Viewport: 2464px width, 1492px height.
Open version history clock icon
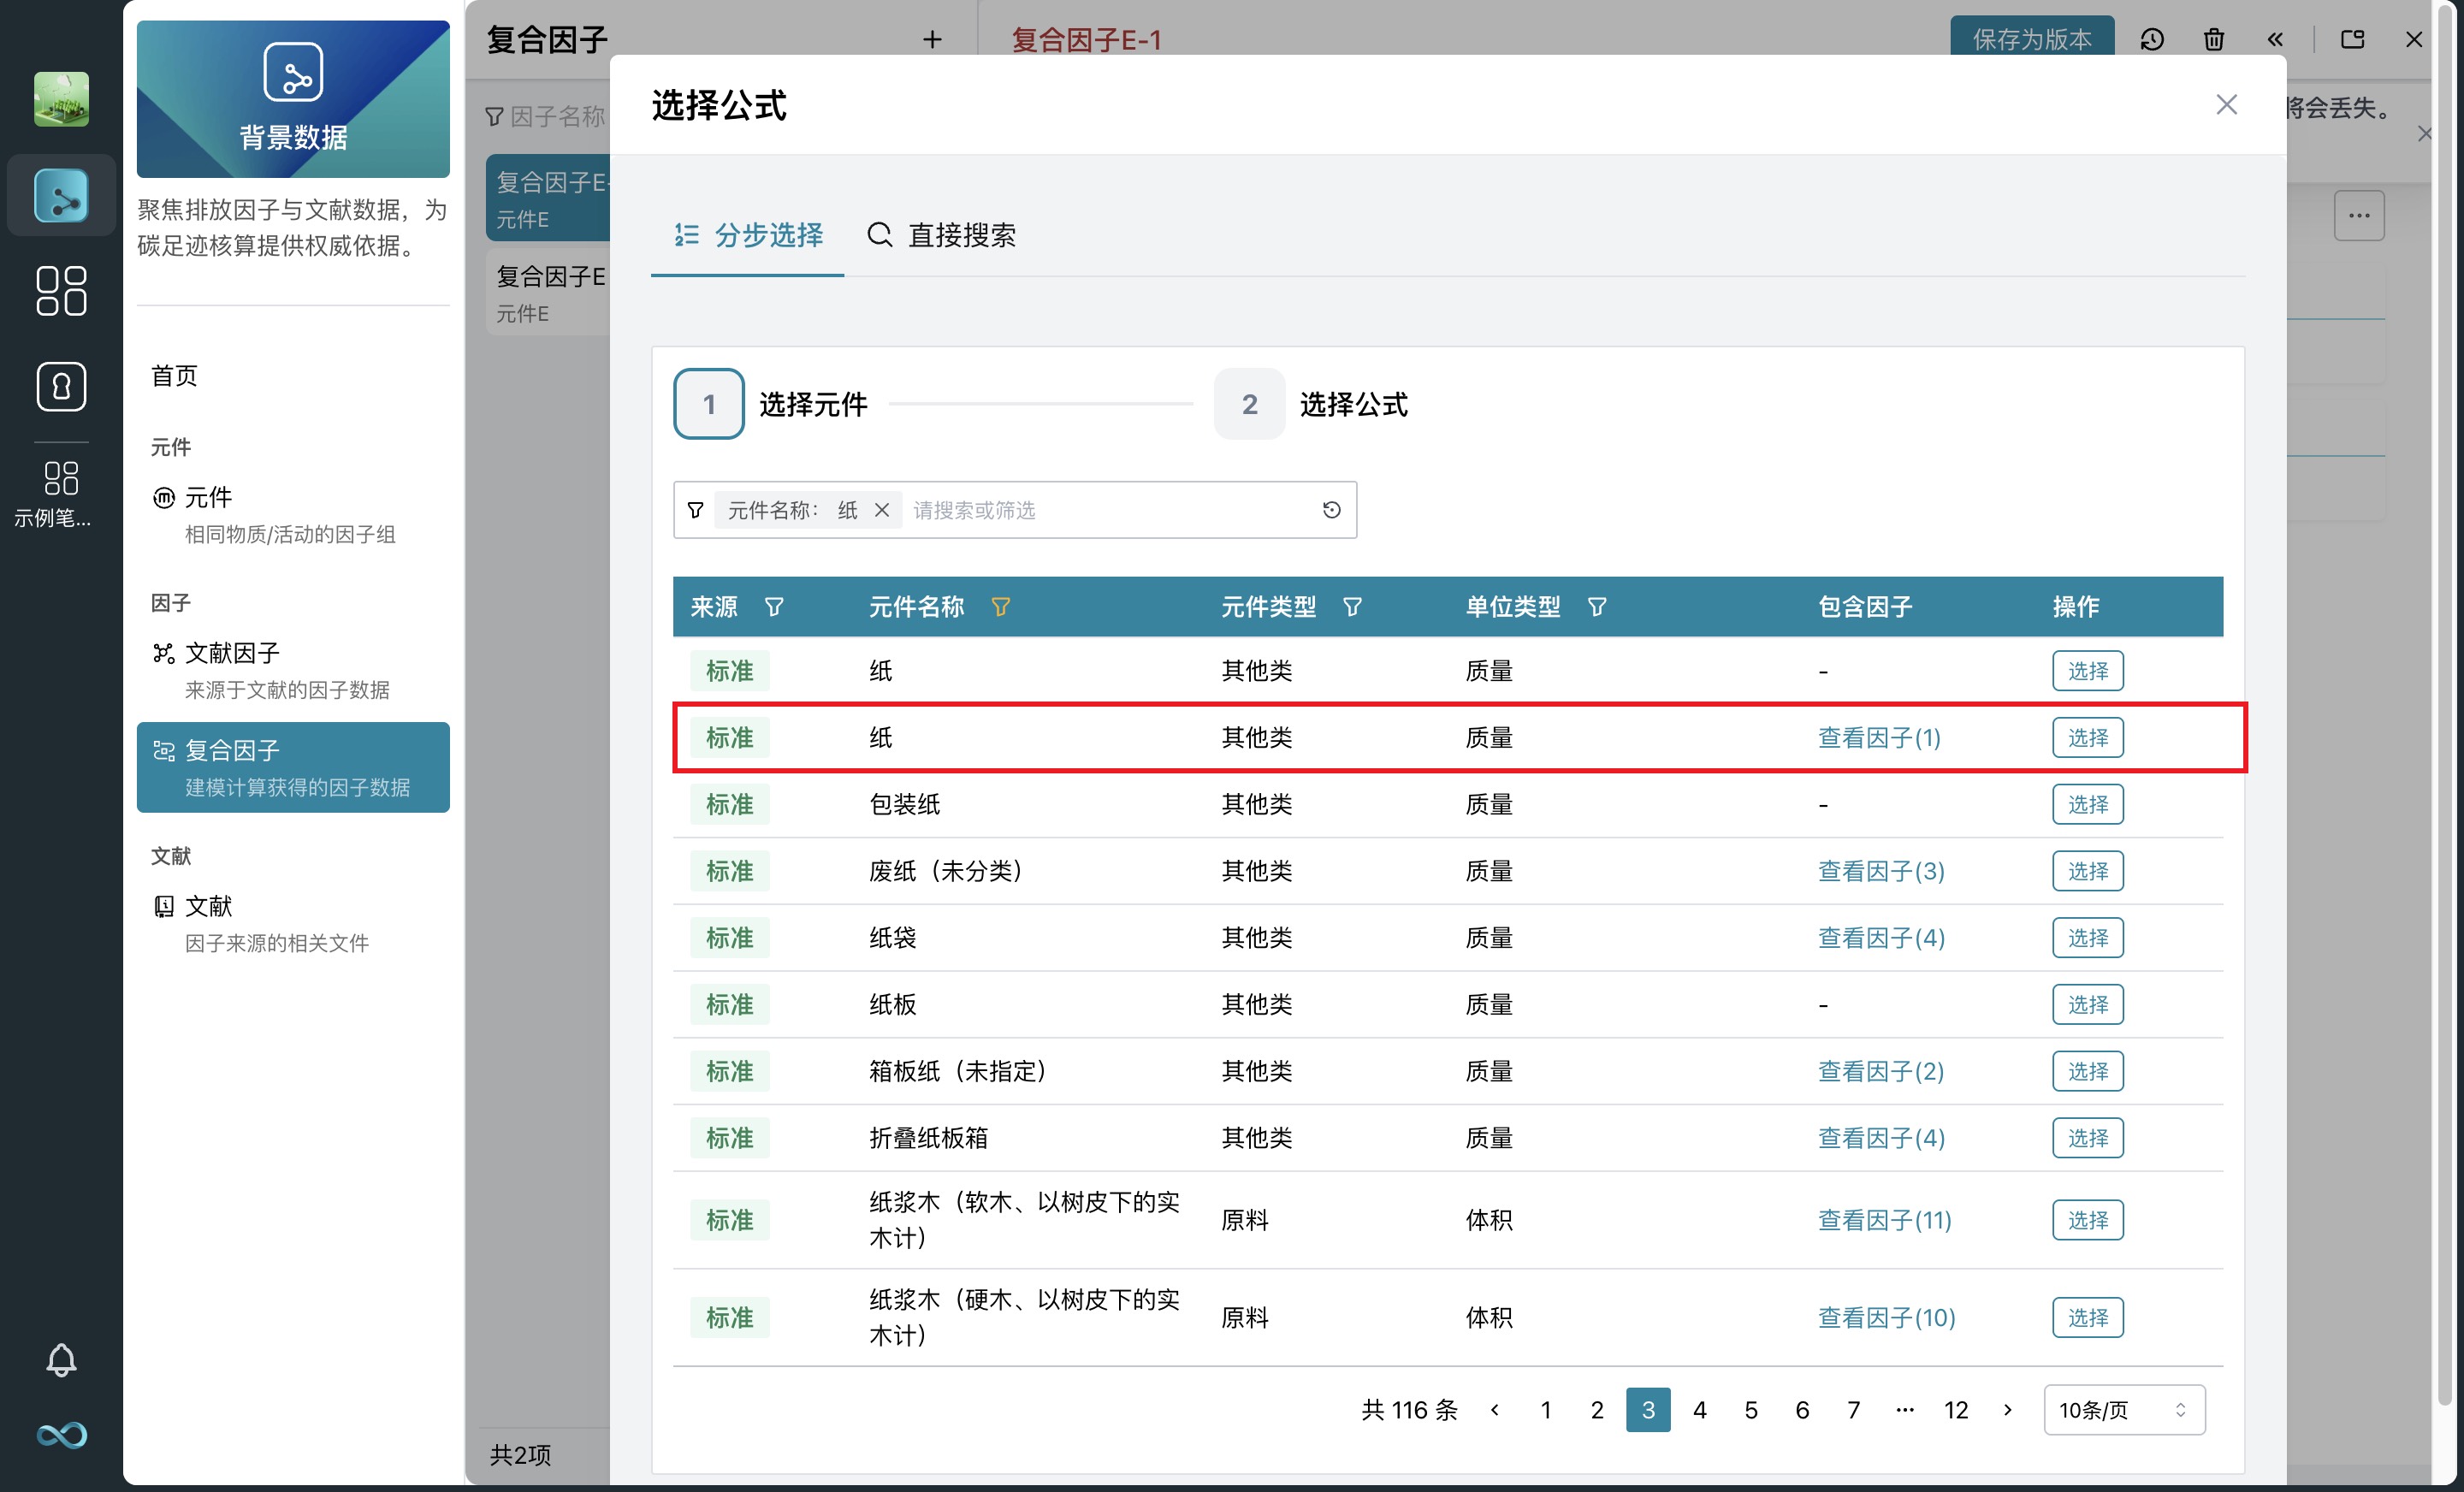(x=2152, y=40)
